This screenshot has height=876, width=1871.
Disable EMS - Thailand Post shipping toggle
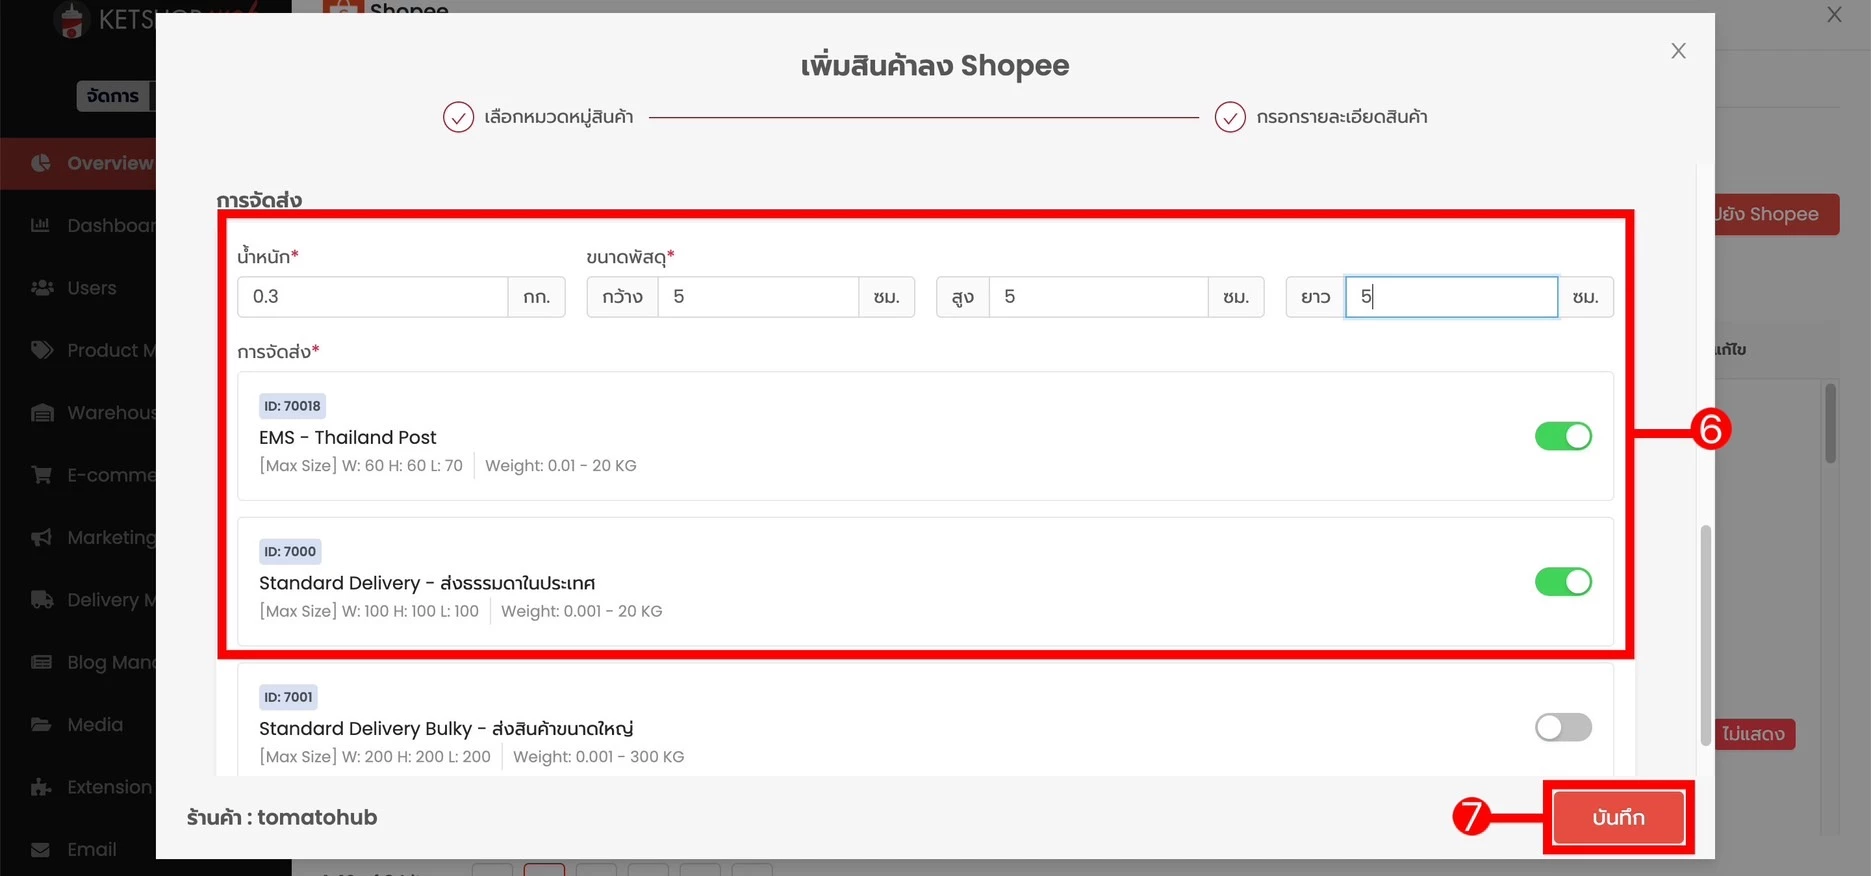1562,436
